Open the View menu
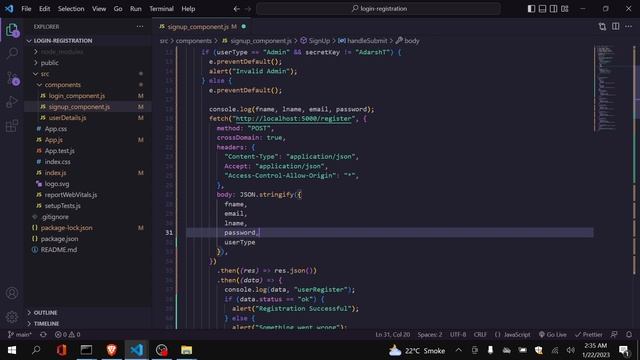640x360 pixels. tap(99, 9)
